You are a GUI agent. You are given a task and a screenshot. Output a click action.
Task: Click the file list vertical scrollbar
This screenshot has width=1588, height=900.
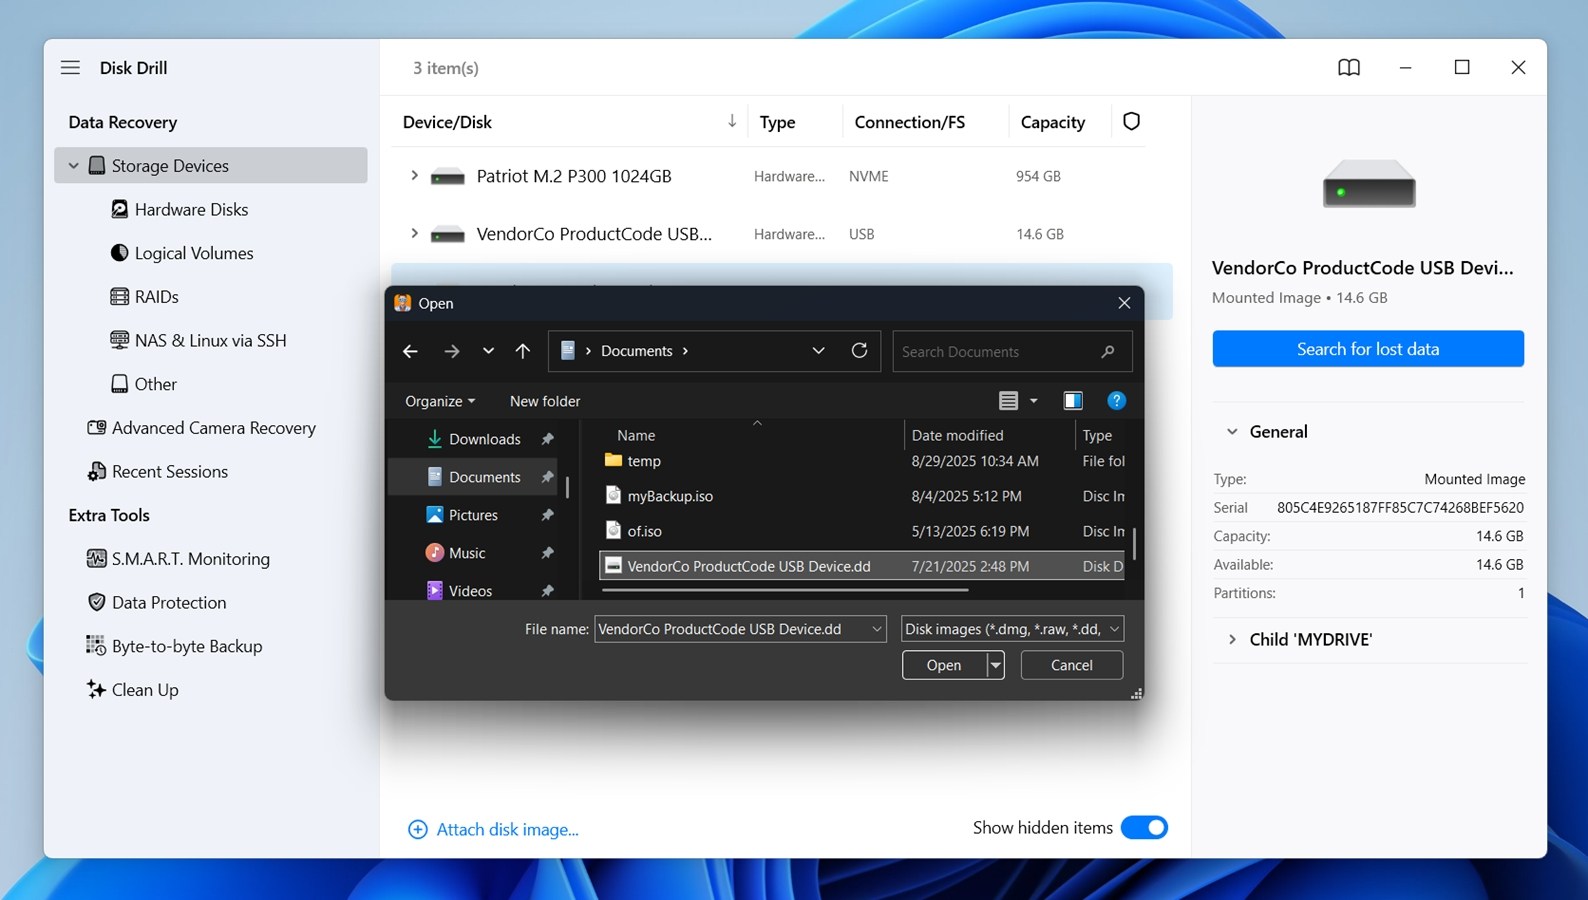(1133, 543)
